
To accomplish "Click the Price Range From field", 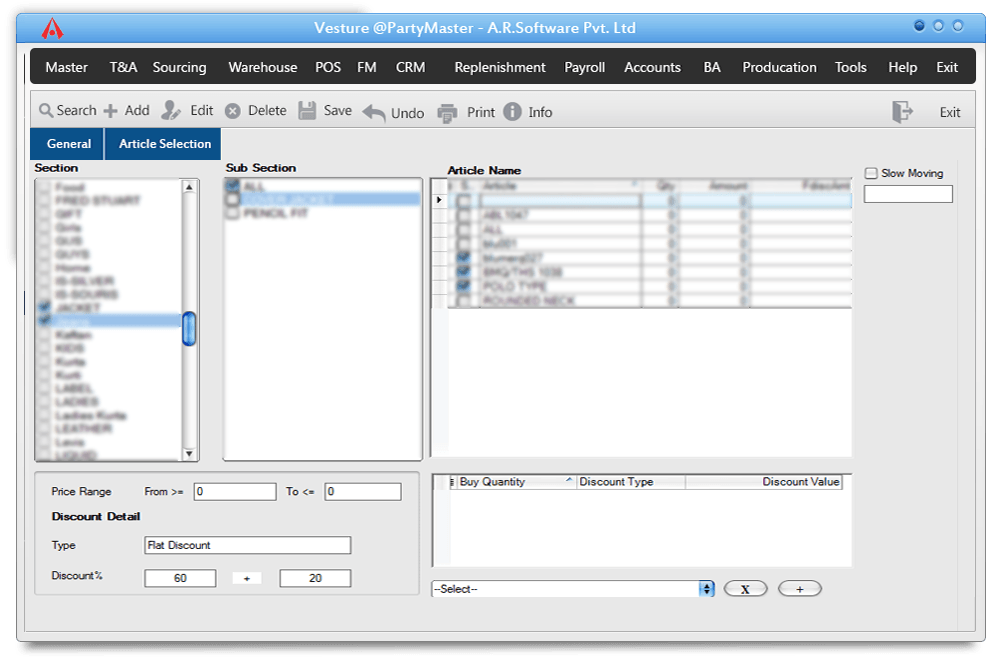I will pyautogui.click(x=235, y=491).
